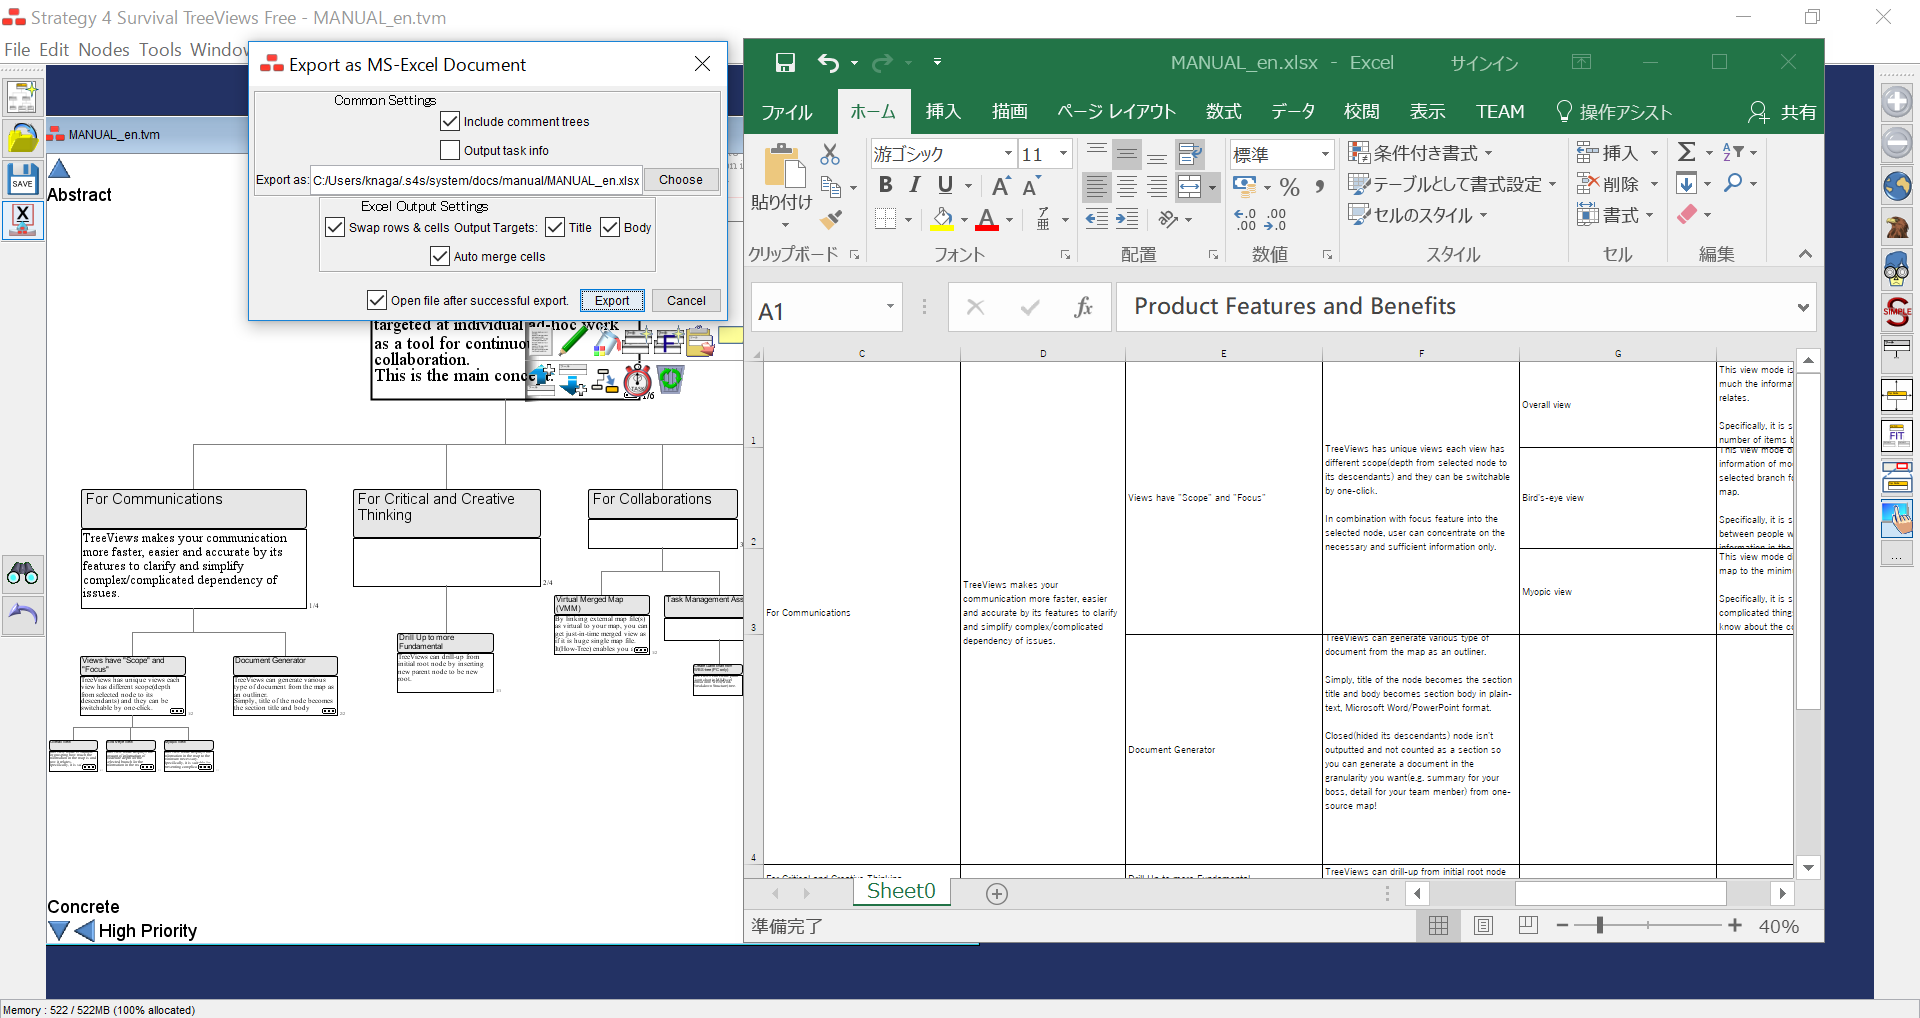The height and width of the screenshot is (1018, 1920).
Task: Add a new sheet with plus button
Action: pyautogui.click(x=997, y=894)
